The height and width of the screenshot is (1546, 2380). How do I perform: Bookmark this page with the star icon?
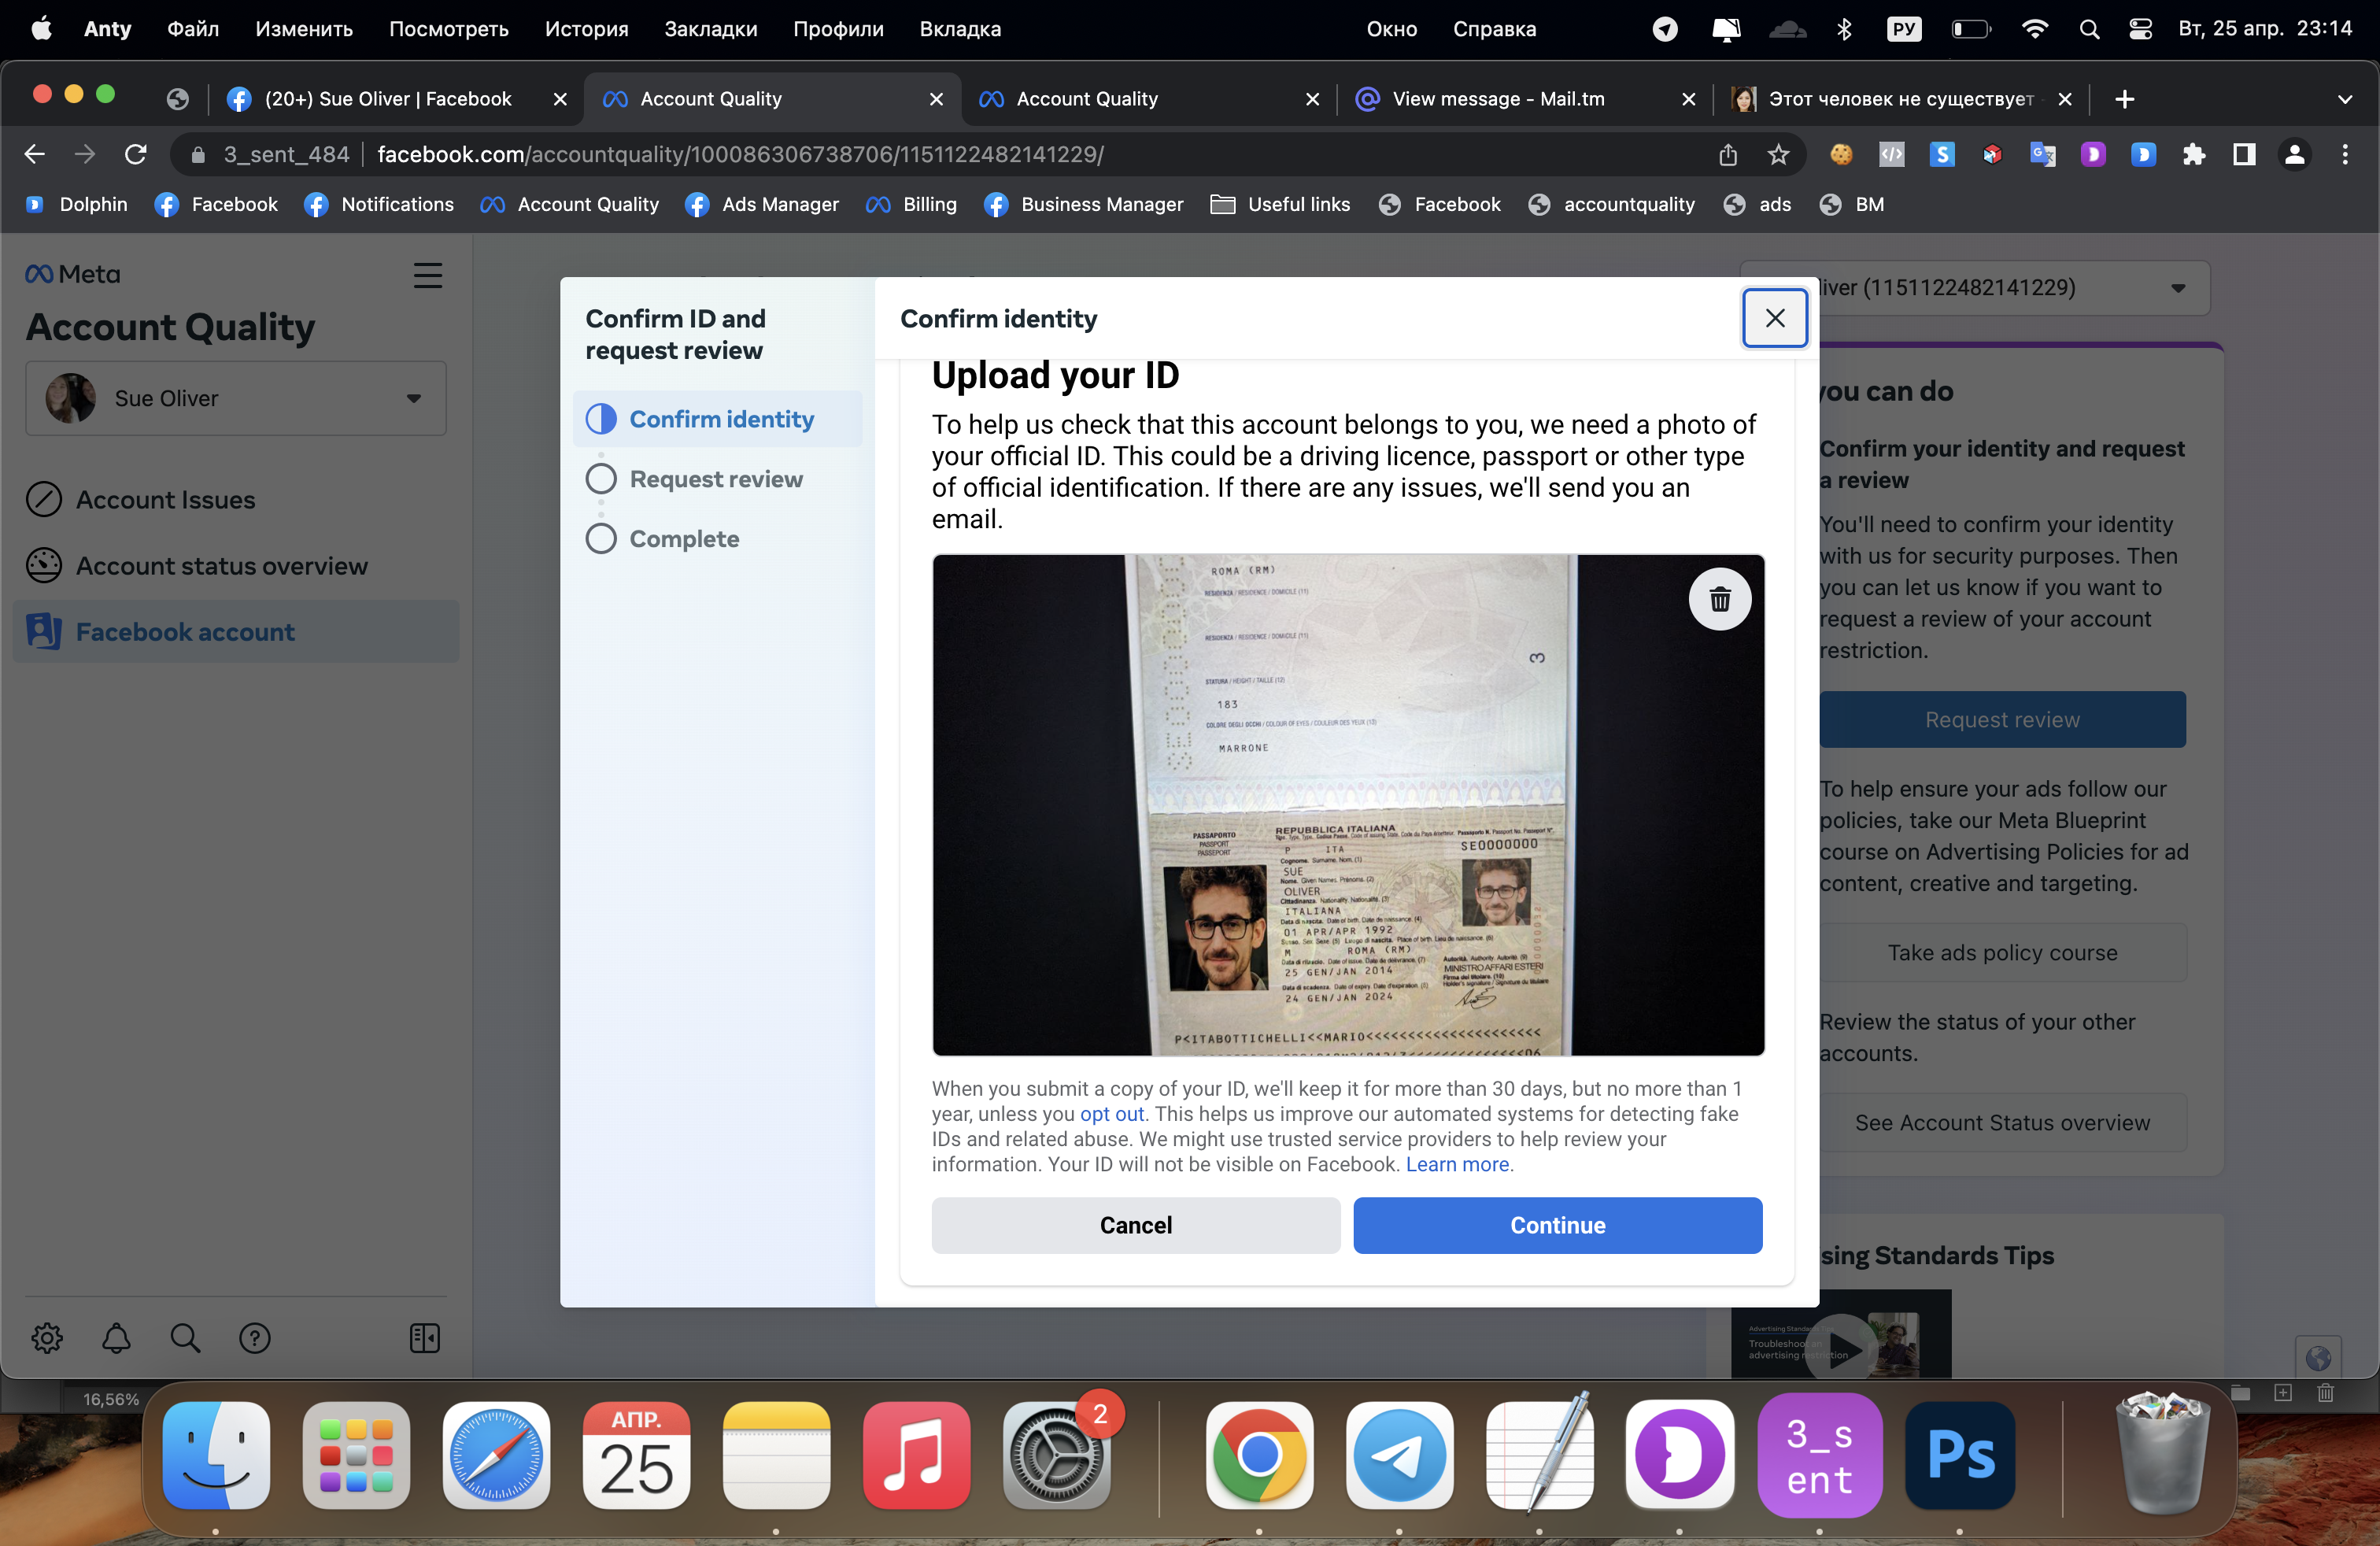(x=1778, y=154)
